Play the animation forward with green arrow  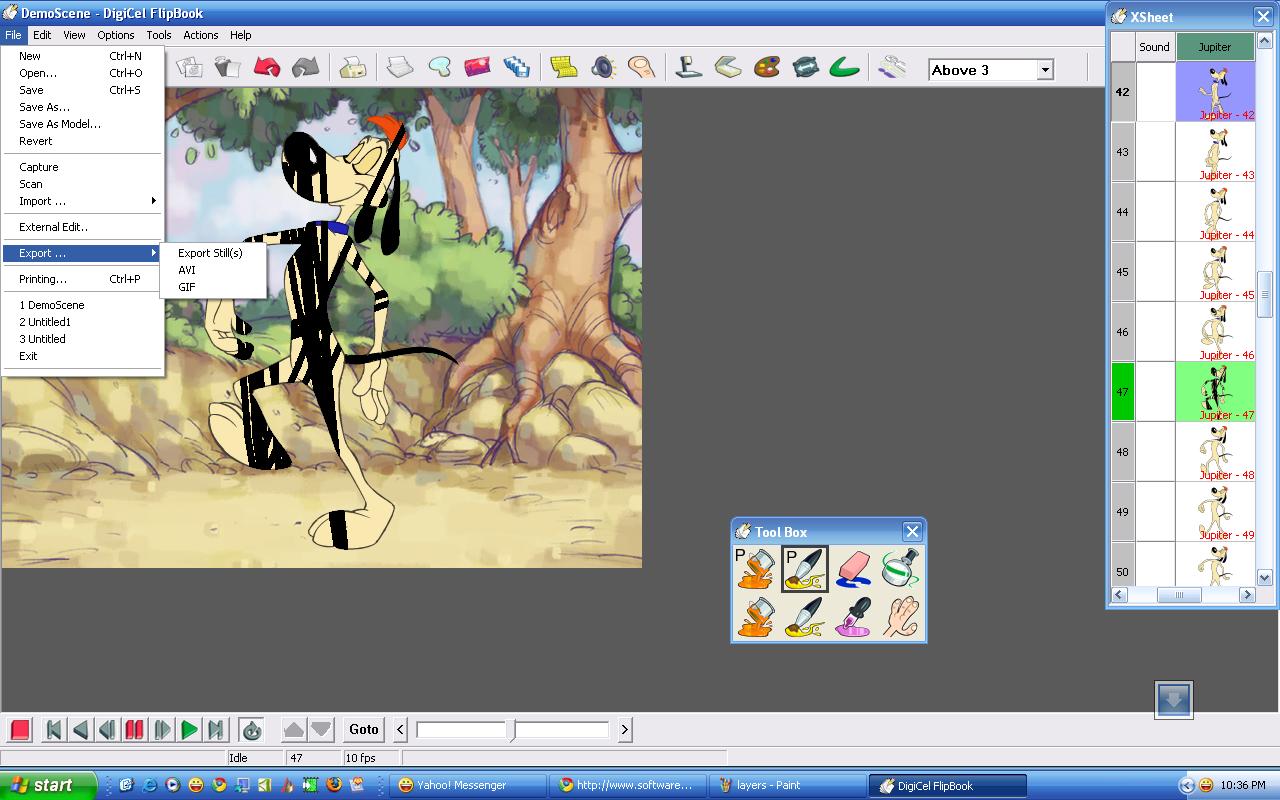[x=189, y=730]
